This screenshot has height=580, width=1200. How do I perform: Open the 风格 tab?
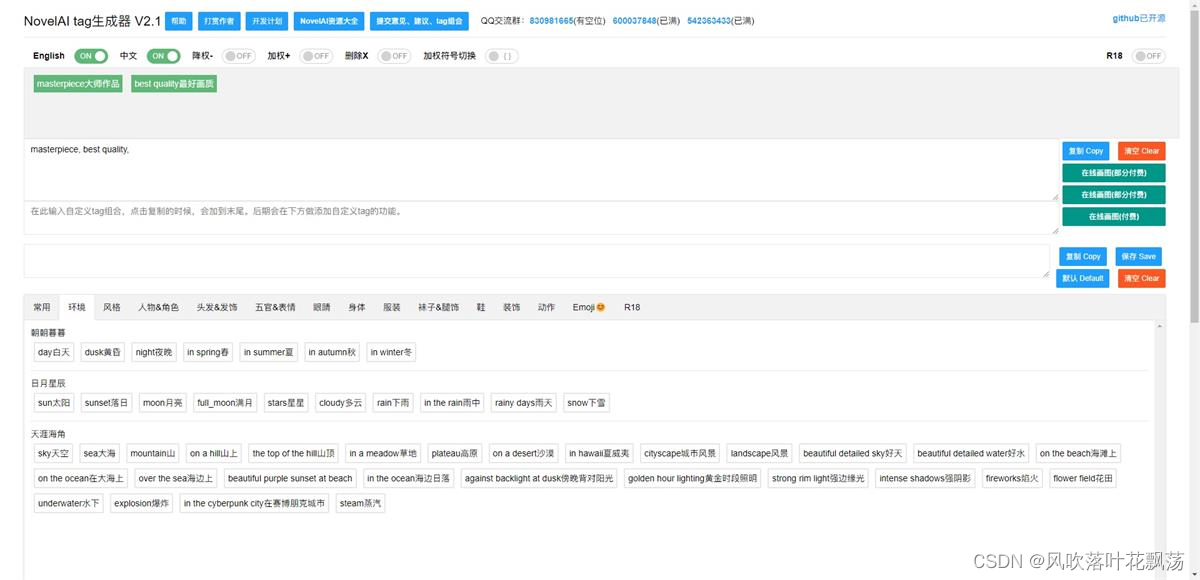tap(112, 307)
